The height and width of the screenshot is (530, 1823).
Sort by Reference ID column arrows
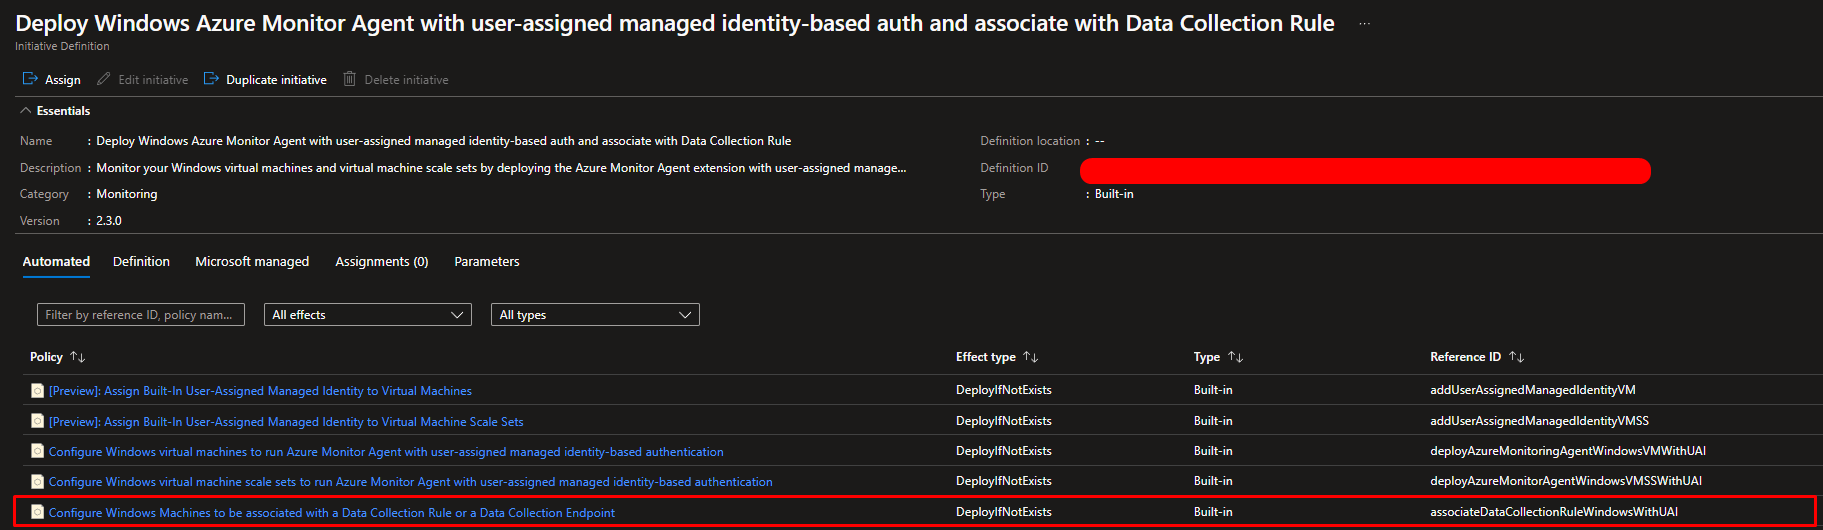[x=1517, y=357]
